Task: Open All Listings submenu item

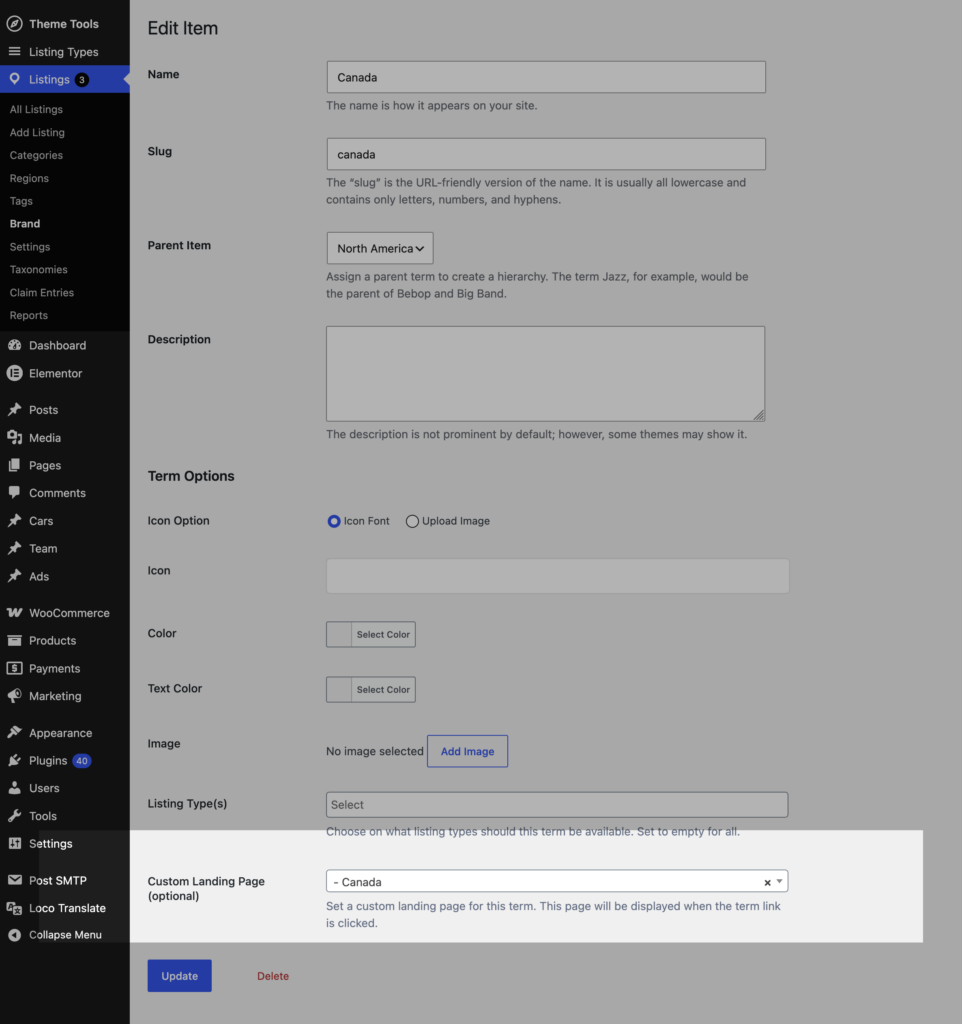Action: click(36, 109)
